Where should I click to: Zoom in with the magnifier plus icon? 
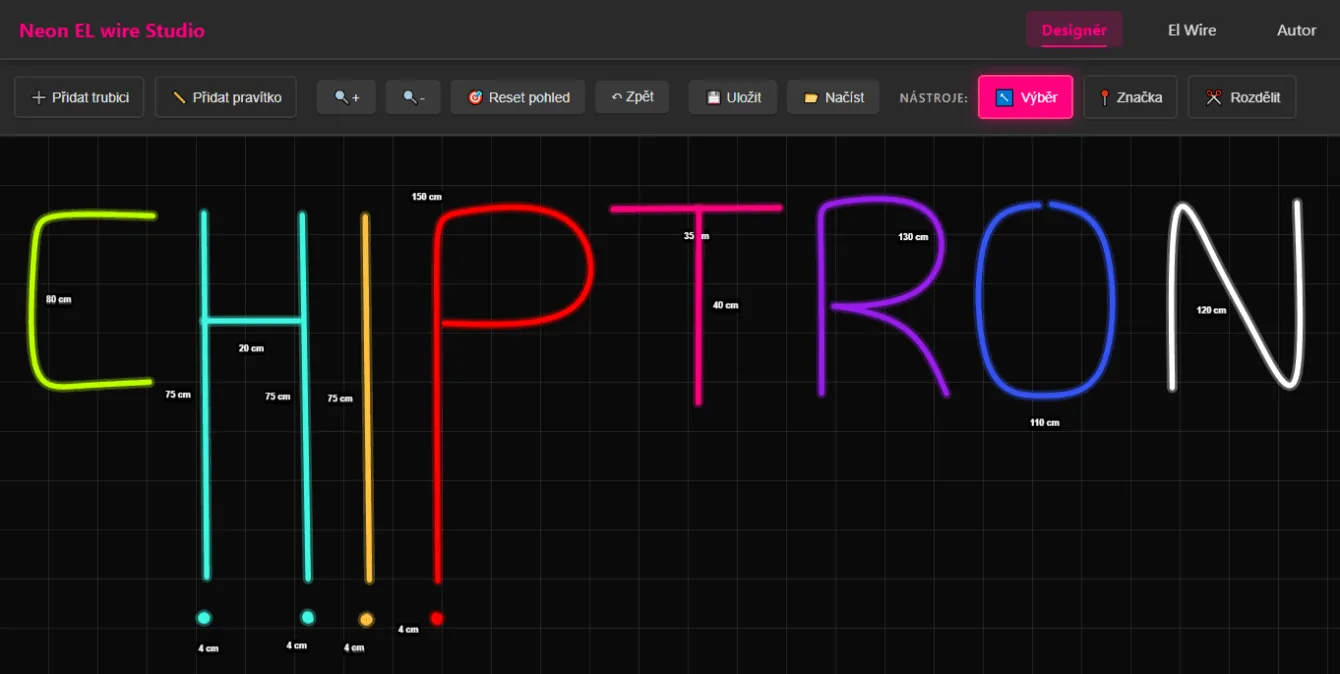click(346, 97)
